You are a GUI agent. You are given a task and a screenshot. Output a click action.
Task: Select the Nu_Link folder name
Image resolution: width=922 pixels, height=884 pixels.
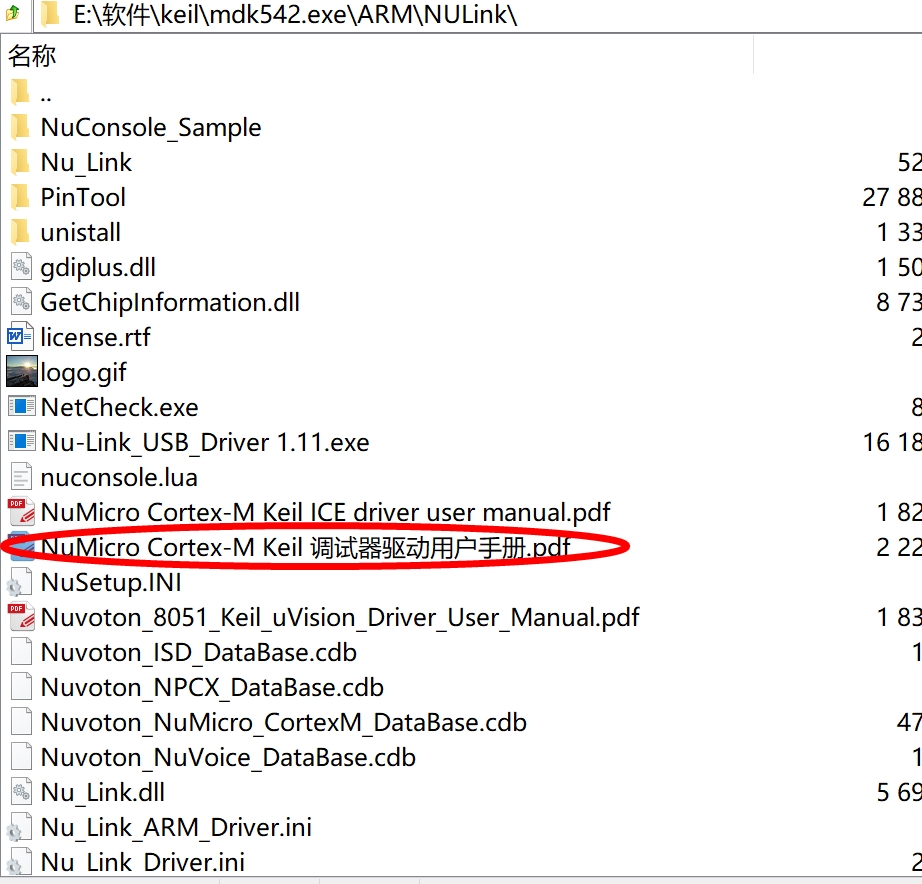[86, 163]
